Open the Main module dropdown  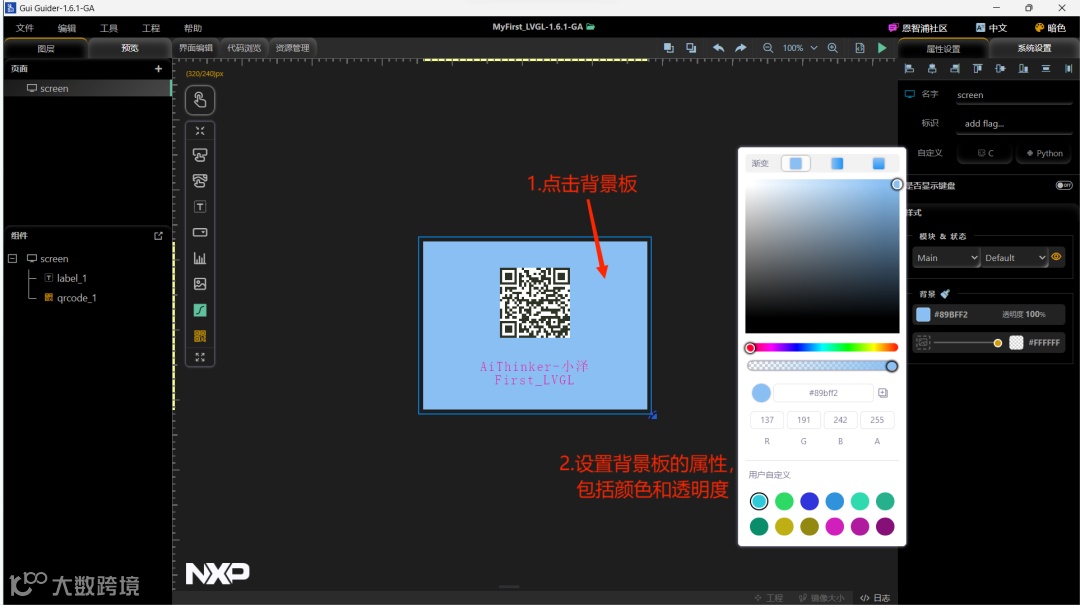click(945, 257)
